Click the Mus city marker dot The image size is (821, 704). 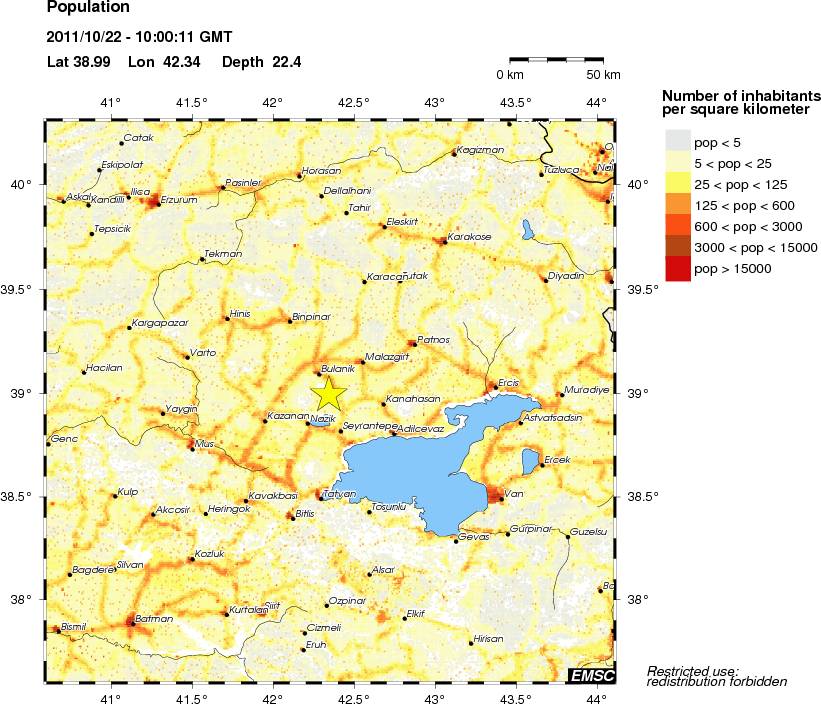click(193, 449)
